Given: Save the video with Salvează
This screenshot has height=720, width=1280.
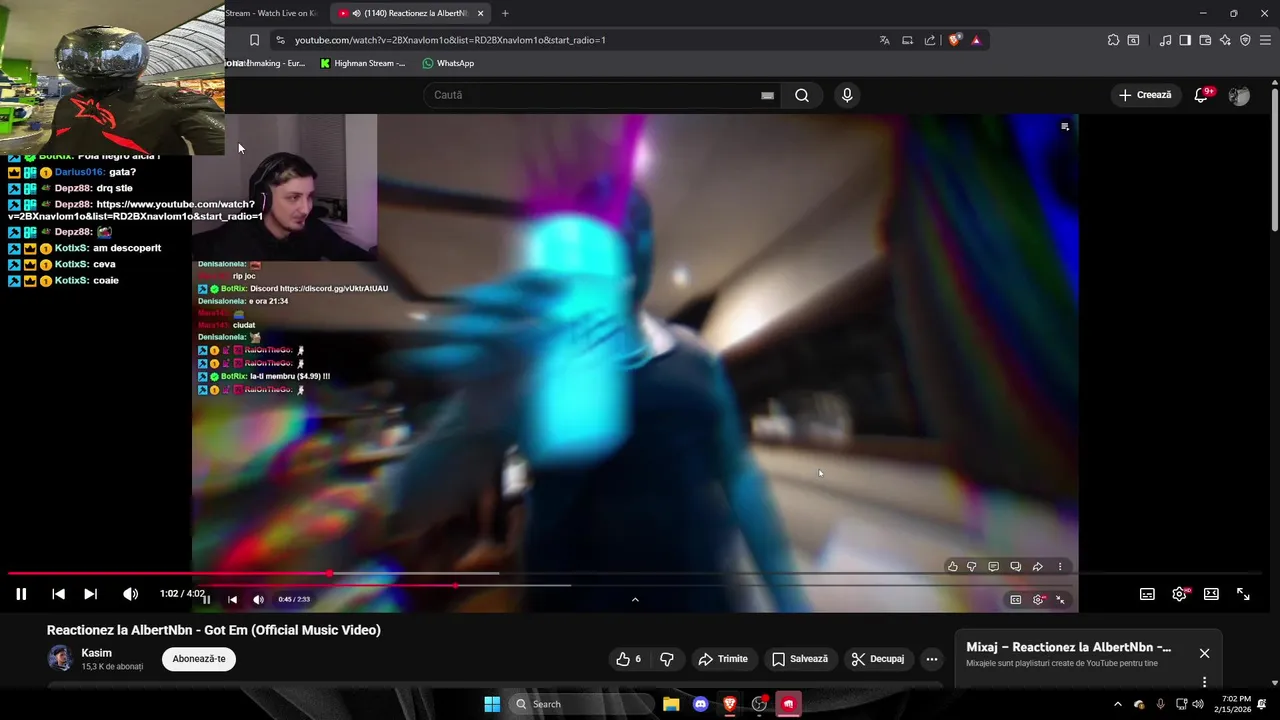Looking at the screenshot, I should [x=800, y=659].
